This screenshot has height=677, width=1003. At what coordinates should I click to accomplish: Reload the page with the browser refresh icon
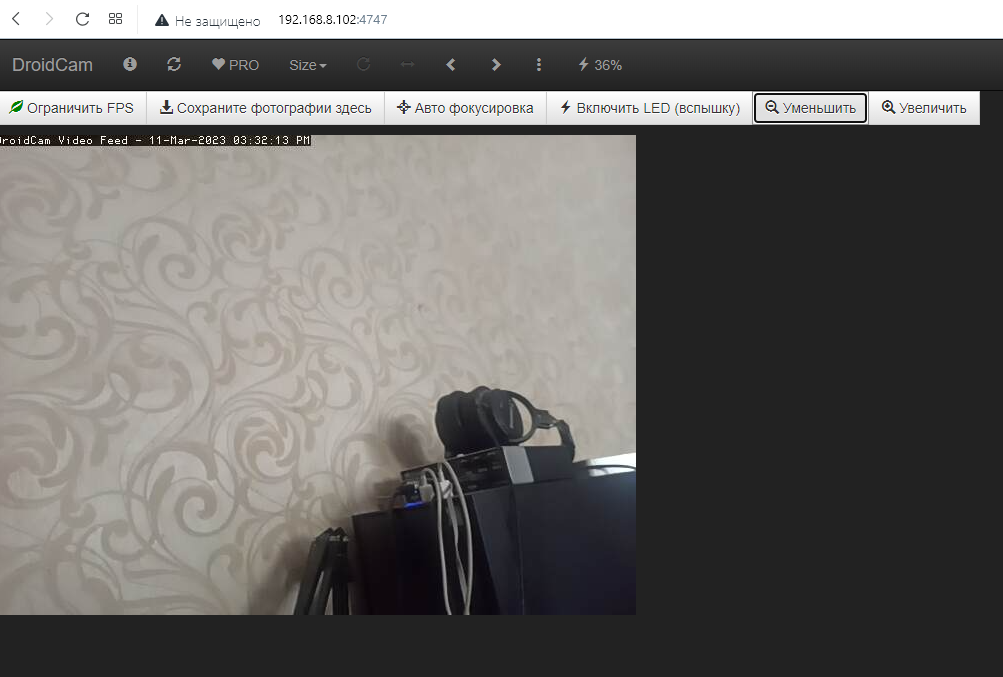click(82, 19)
